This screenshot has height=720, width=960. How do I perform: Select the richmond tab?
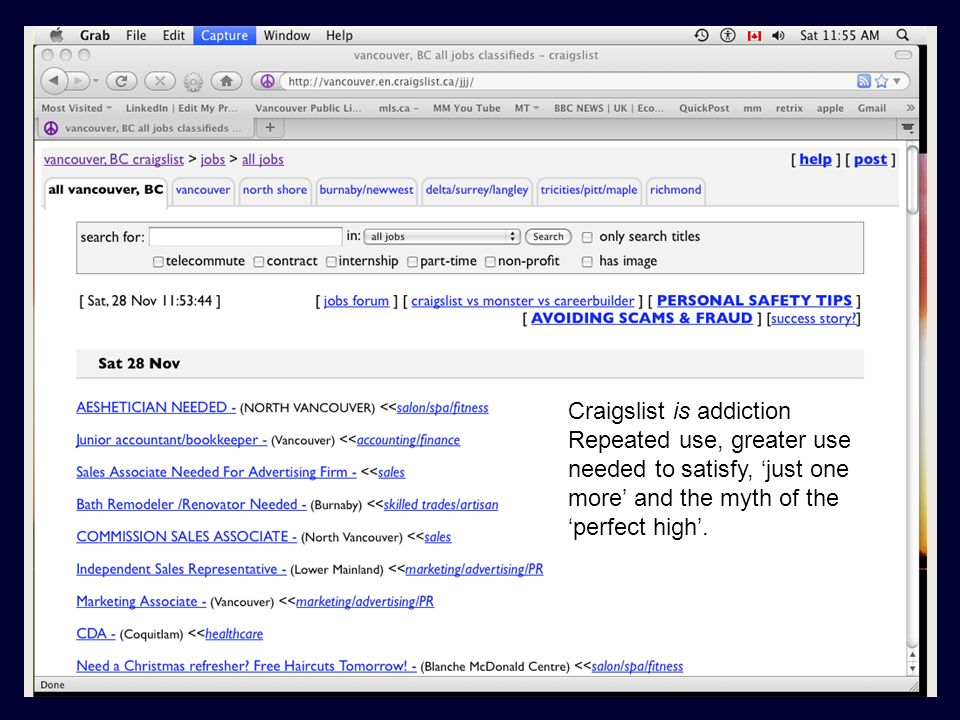(x=675, y=190)
